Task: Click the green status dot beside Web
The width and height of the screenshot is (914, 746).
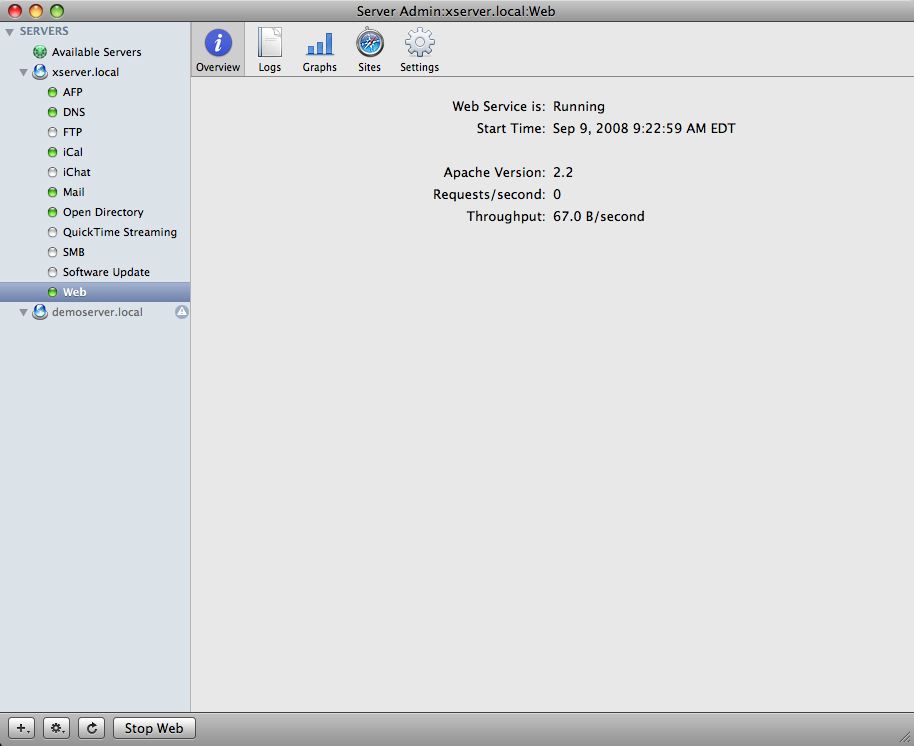Action: [52, 292]
